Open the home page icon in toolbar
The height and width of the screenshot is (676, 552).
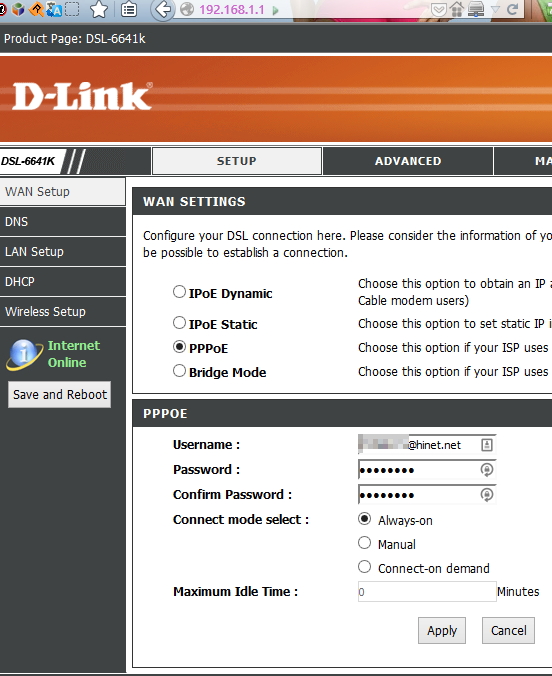coord(457,9)
